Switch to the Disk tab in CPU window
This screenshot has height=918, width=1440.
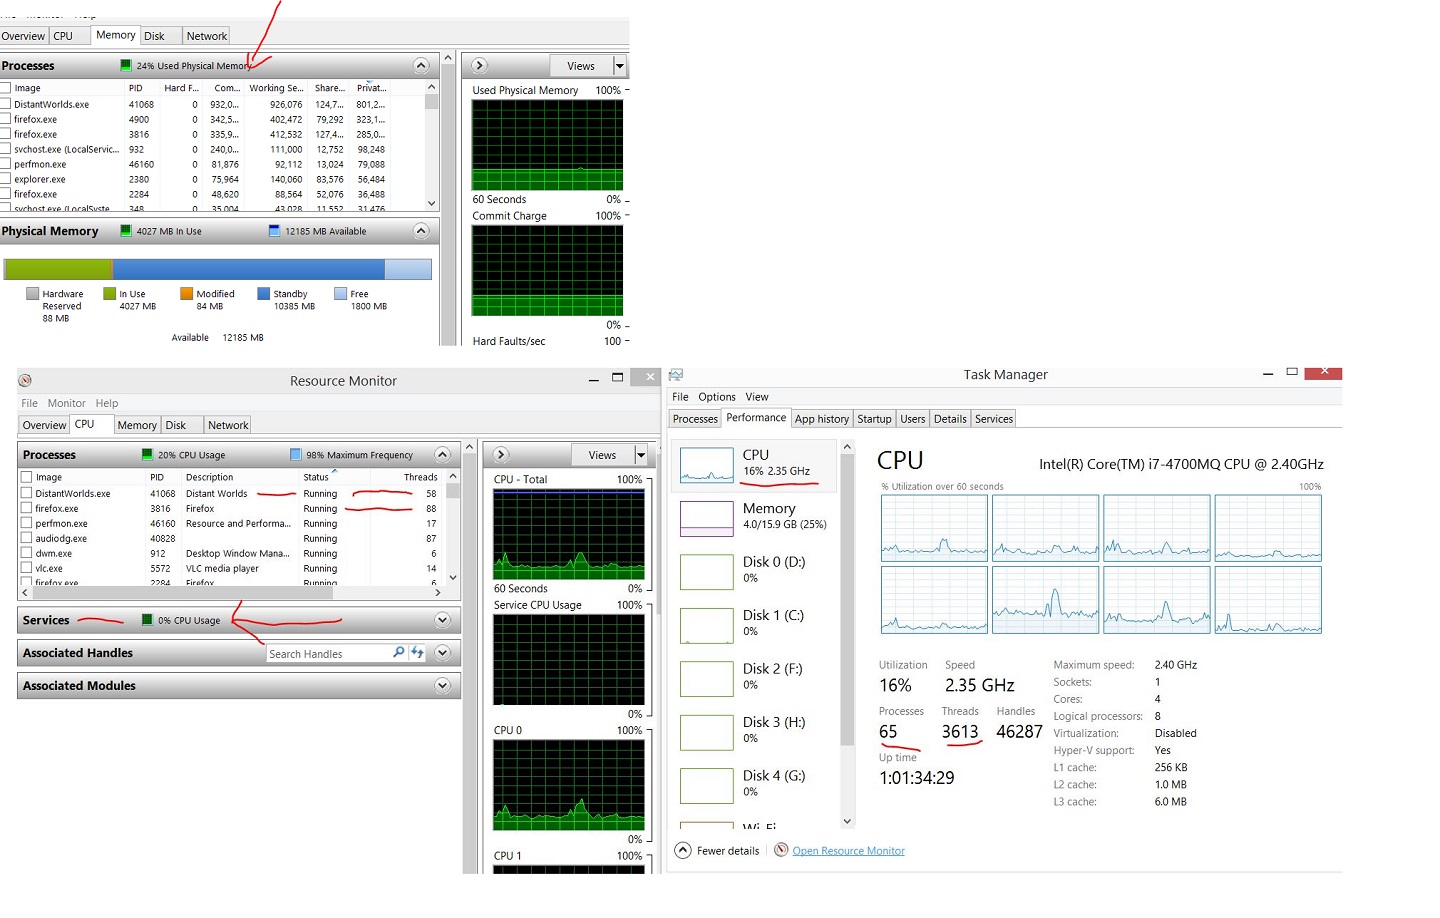pos(176,425)
